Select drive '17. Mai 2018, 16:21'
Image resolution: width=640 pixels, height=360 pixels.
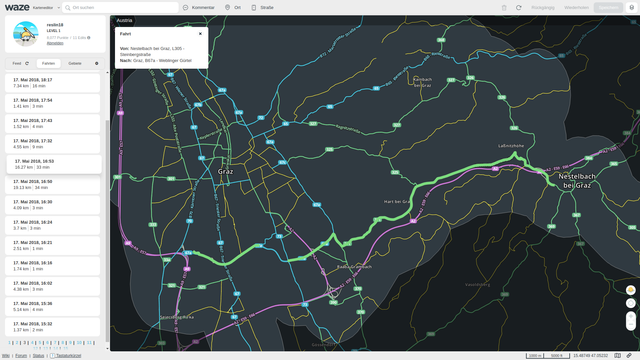click(x=53, y=245)
